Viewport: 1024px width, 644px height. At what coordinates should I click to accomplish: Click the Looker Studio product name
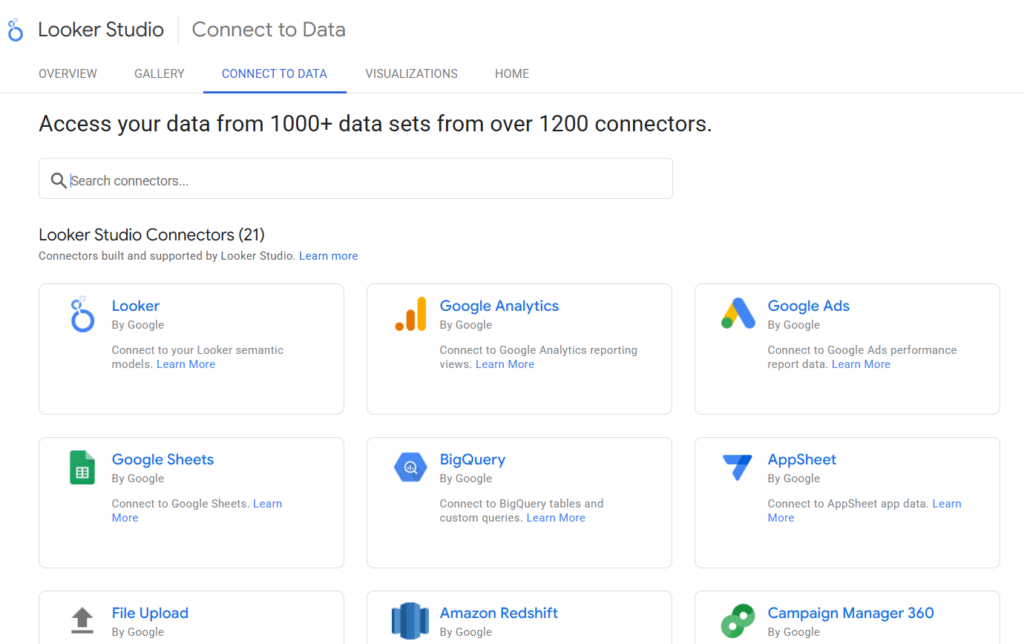101,29
